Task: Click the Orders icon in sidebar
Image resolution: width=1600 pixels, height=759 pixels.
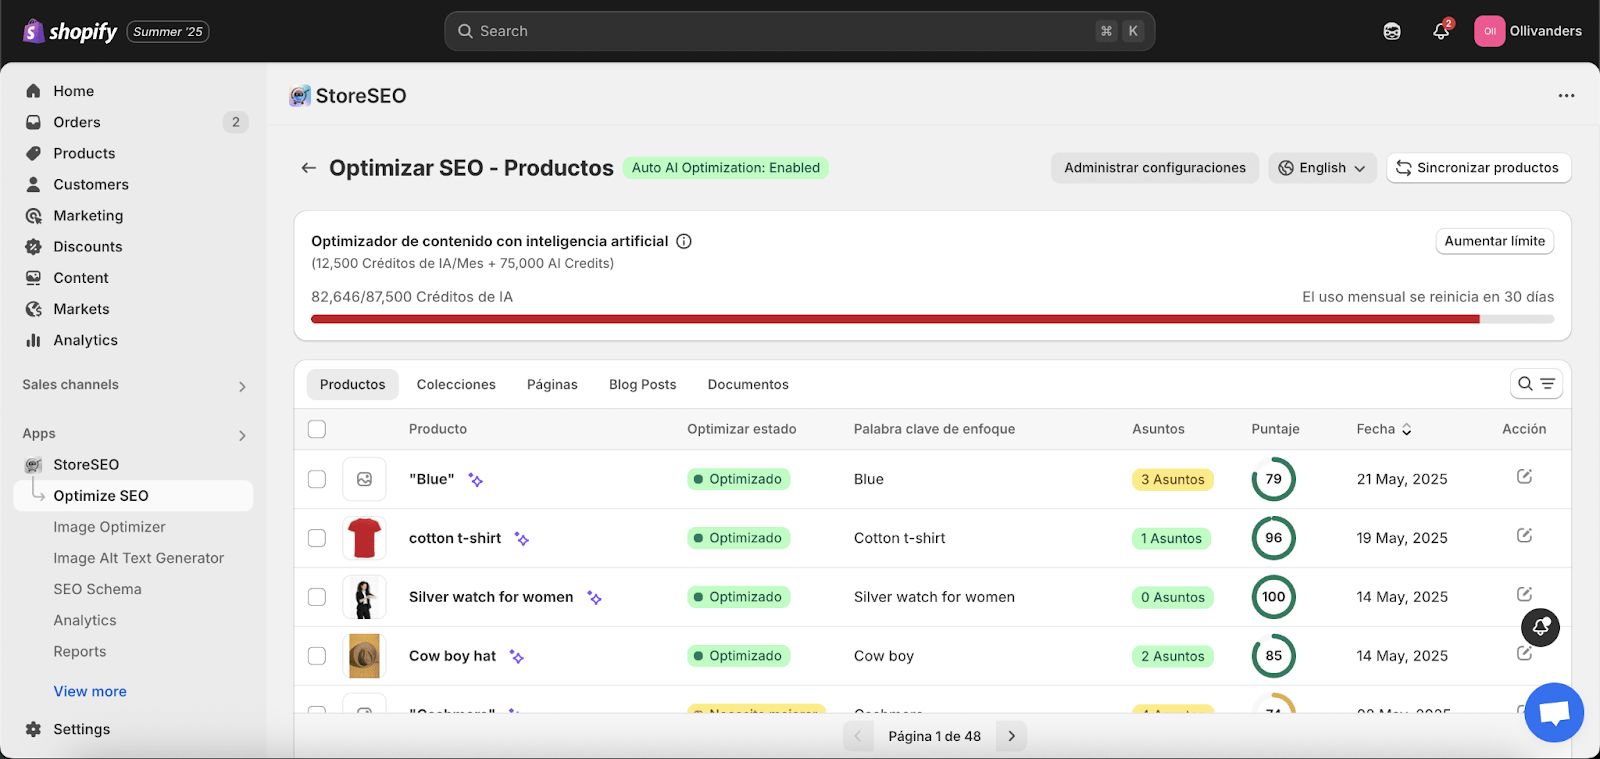Action: pos(33,122)
